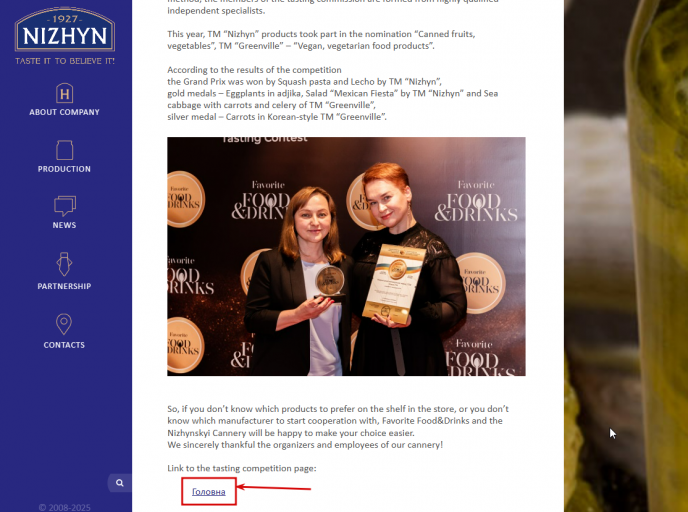Click the News speech bubbles icon
The width and height of the screenshot is (688, 512).
tap(64, 206)
